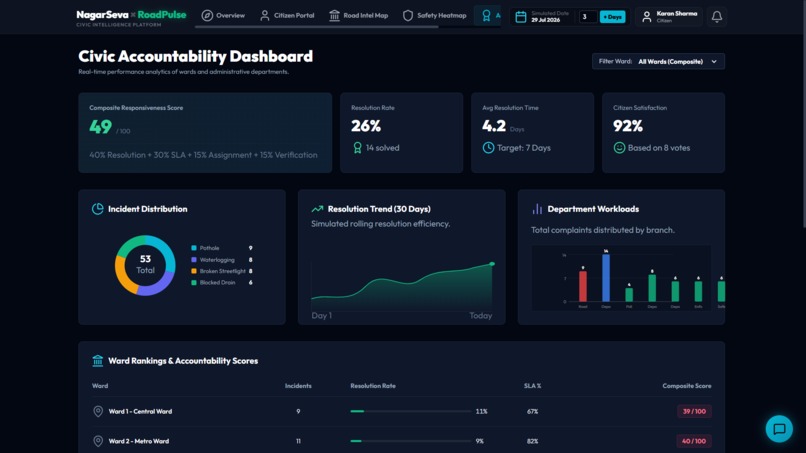Click the Composite Score column header
The image size is (806, 453).
tap(687, 386)
